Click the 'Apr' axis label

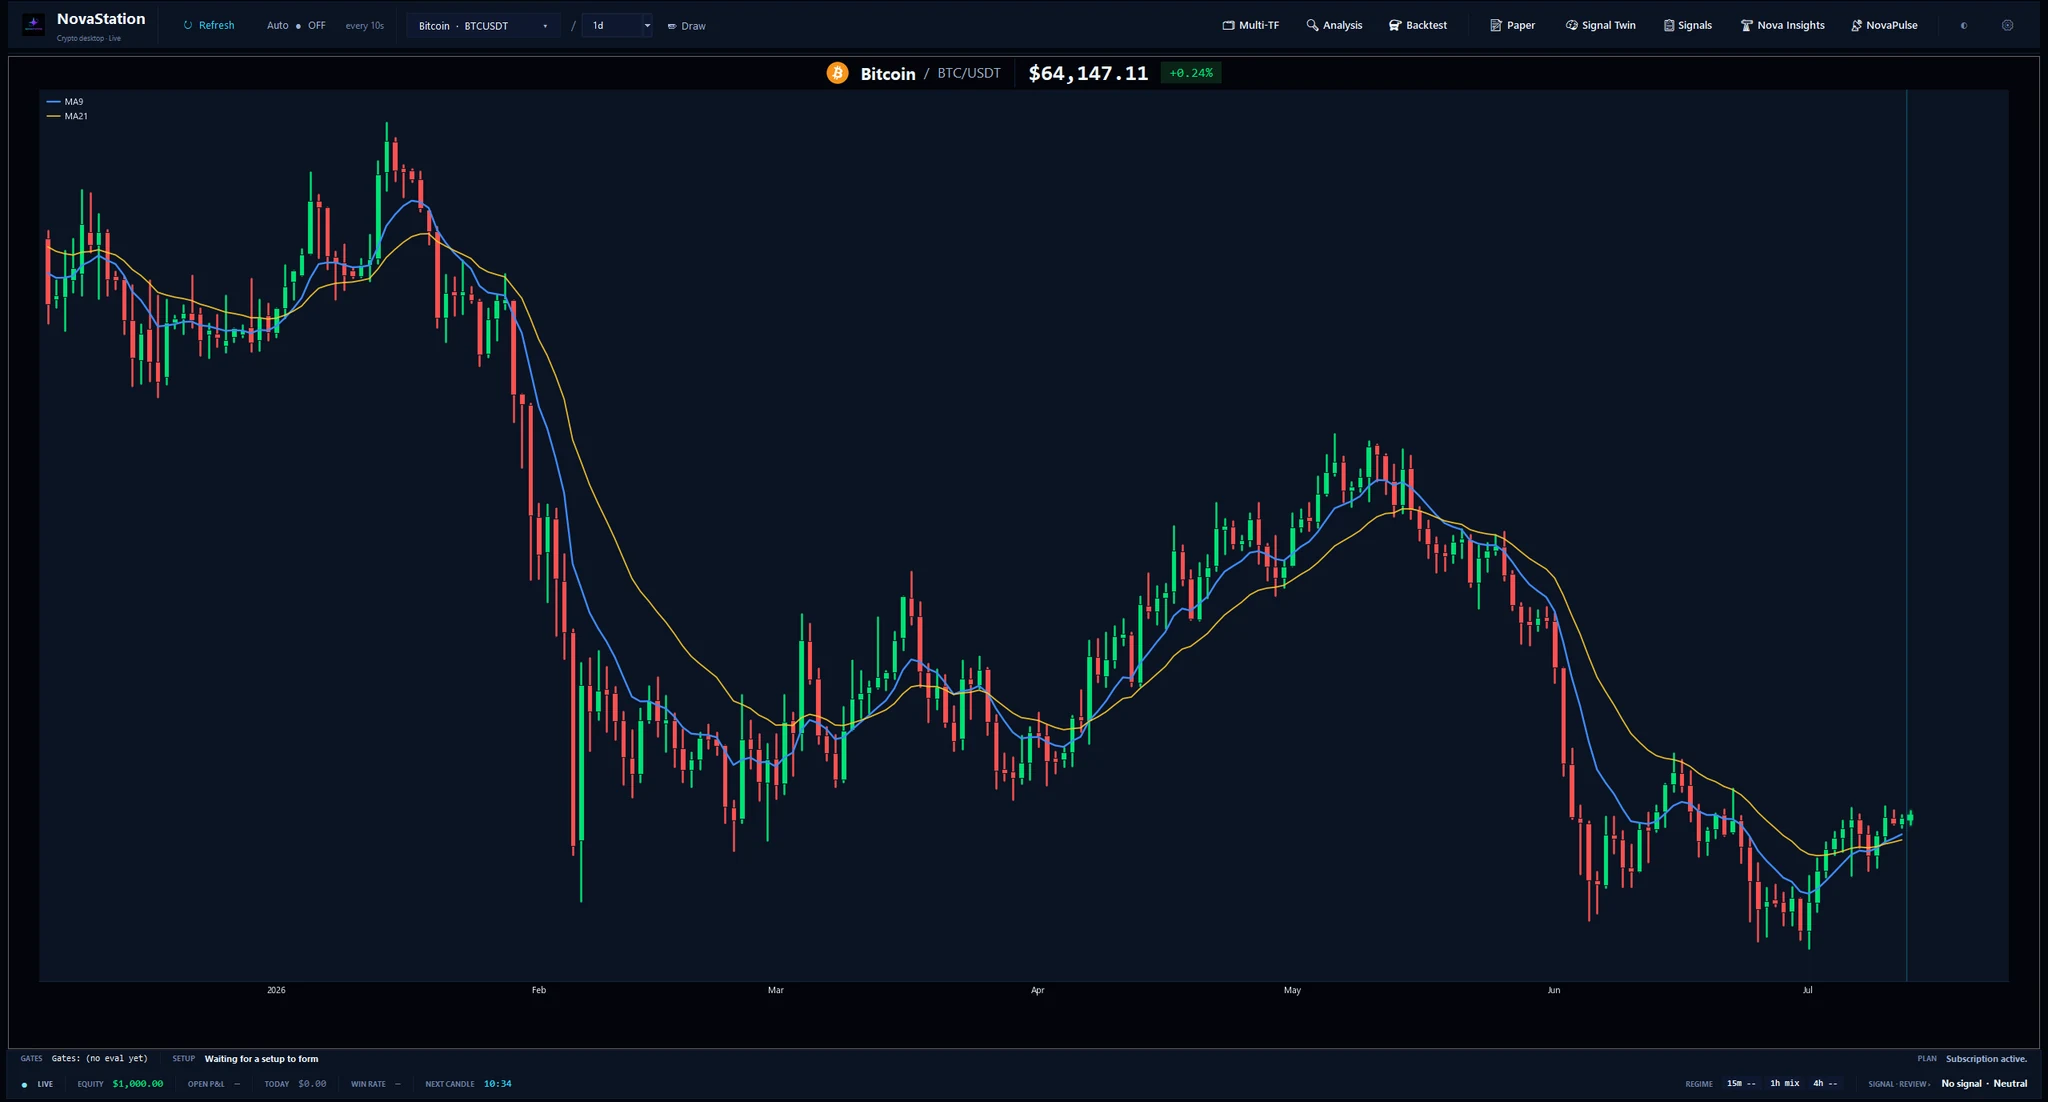(x=1038, y=991)
